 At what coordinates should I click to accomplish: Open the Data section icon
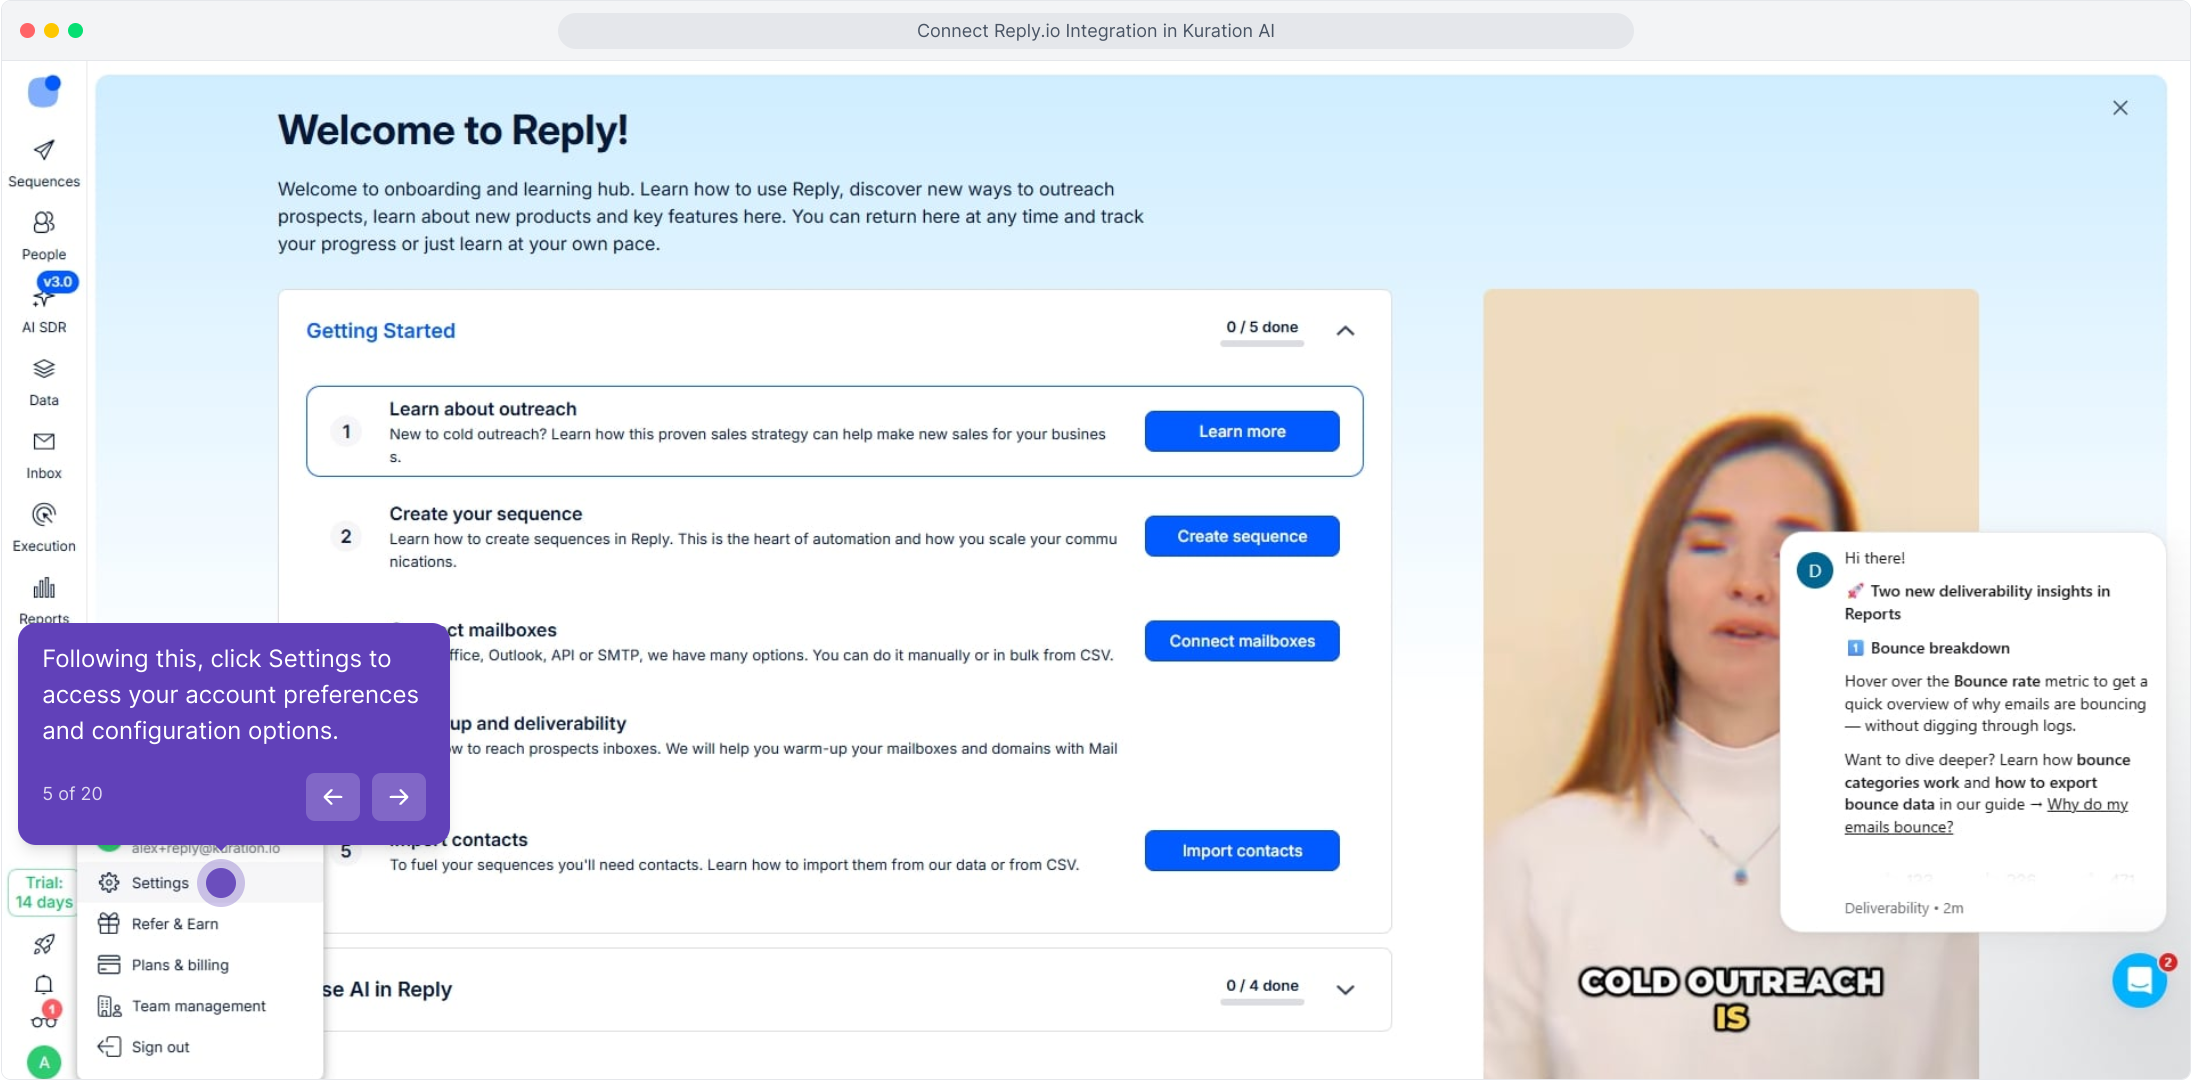point(44,370)
